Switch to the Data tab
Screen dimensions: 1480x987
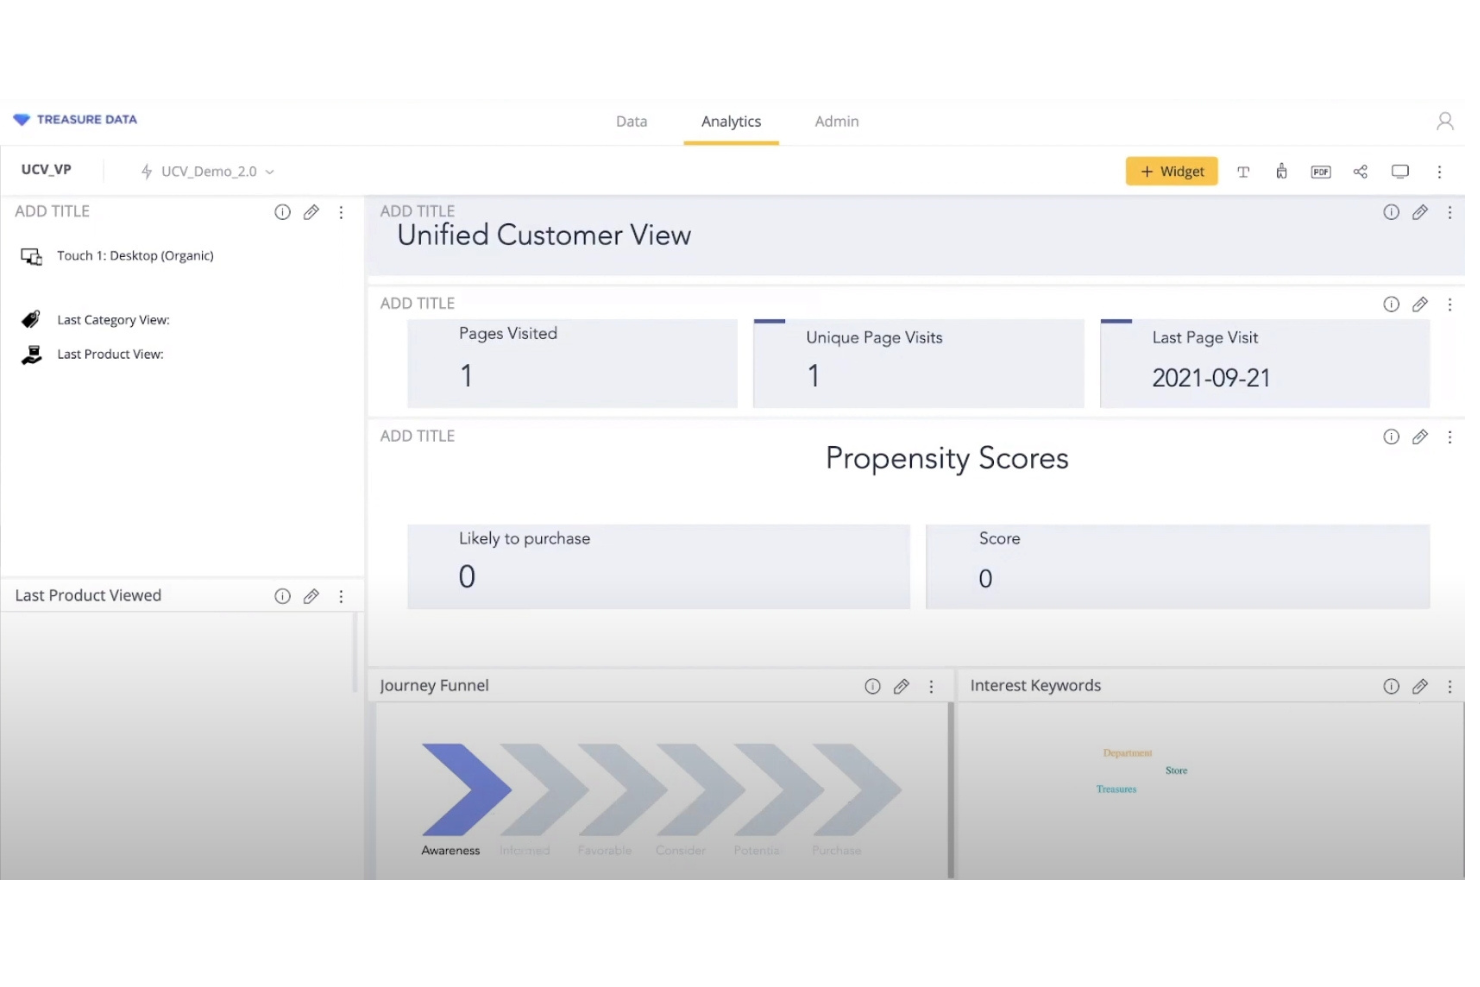pos(631,121)
